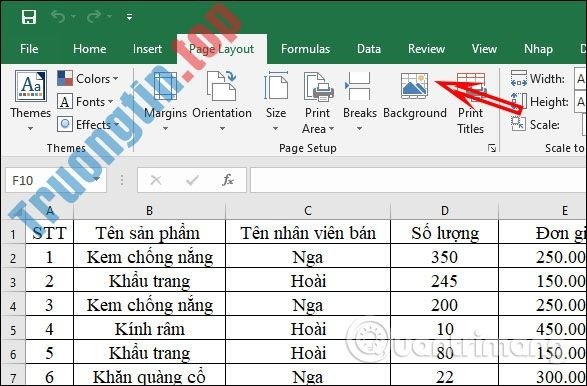Click the Width scale-to-fit icon
The width and height of the screenshot is (587, 386).
click(519, 79)
